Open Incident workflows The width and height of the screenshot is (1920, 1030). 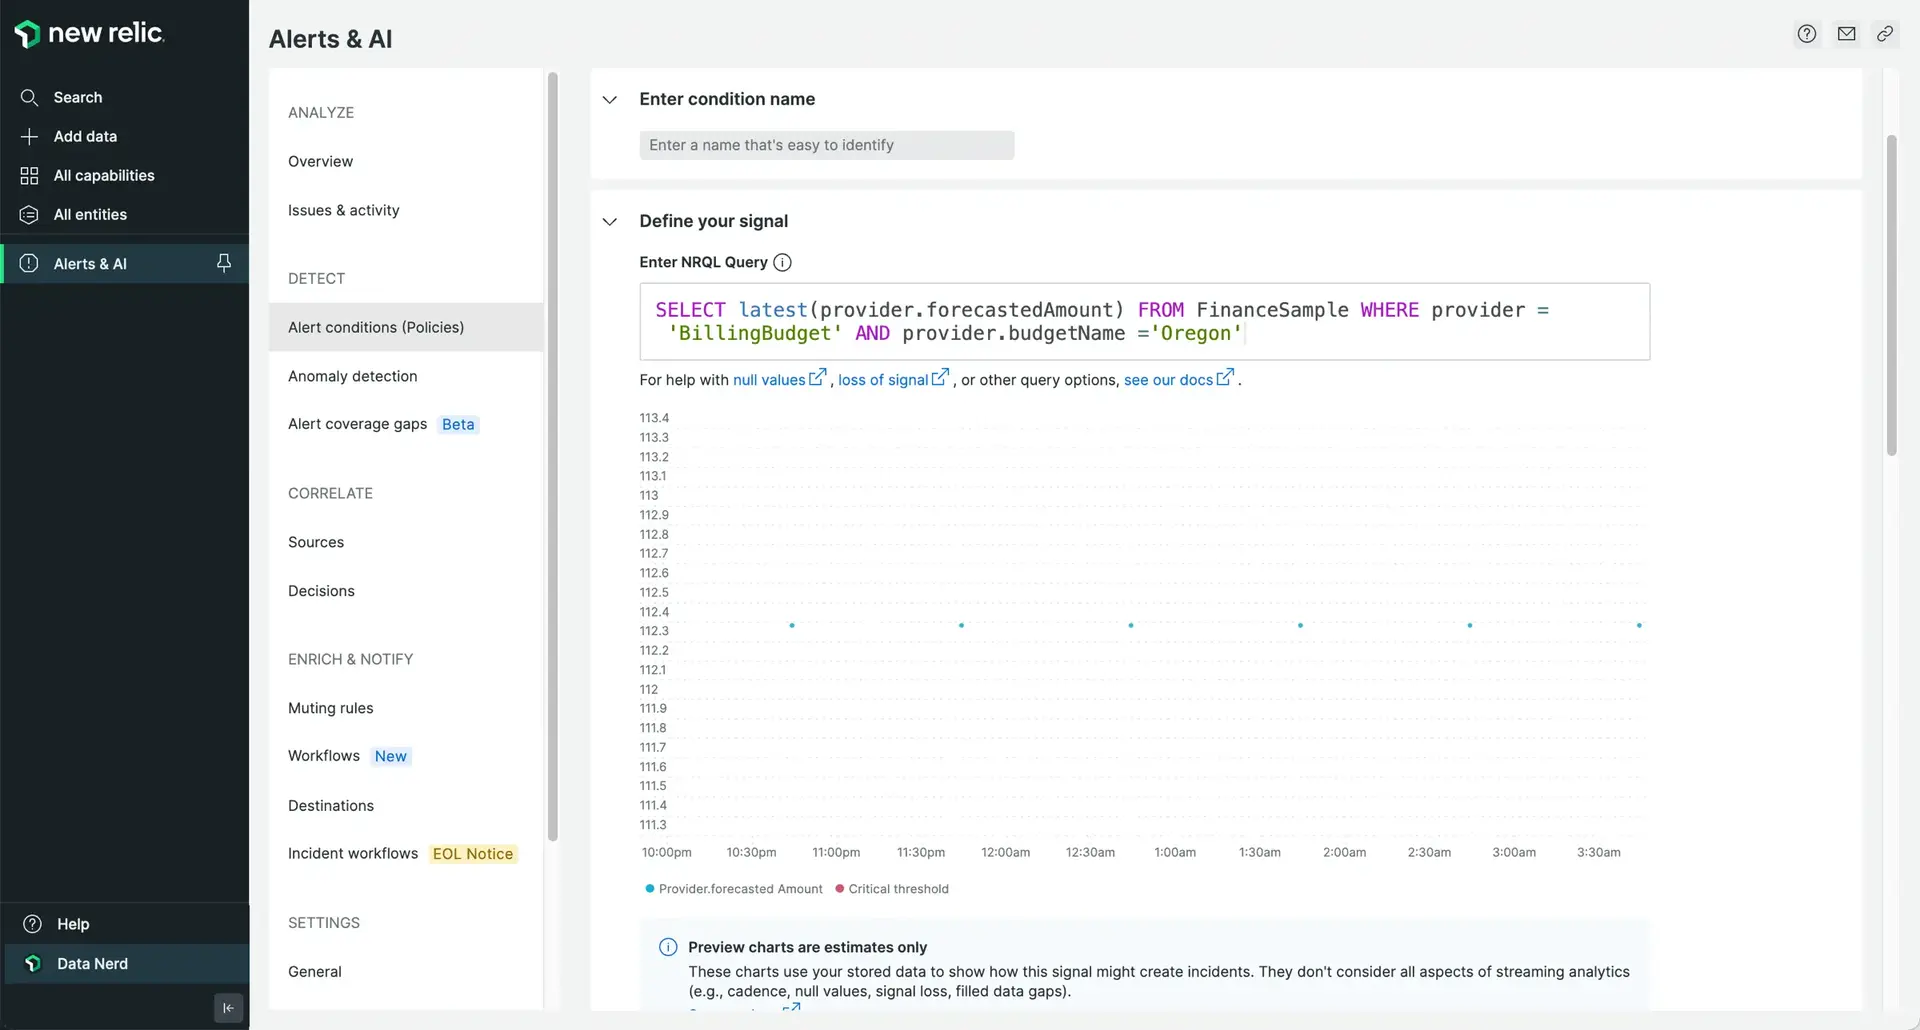coord(352,853)
